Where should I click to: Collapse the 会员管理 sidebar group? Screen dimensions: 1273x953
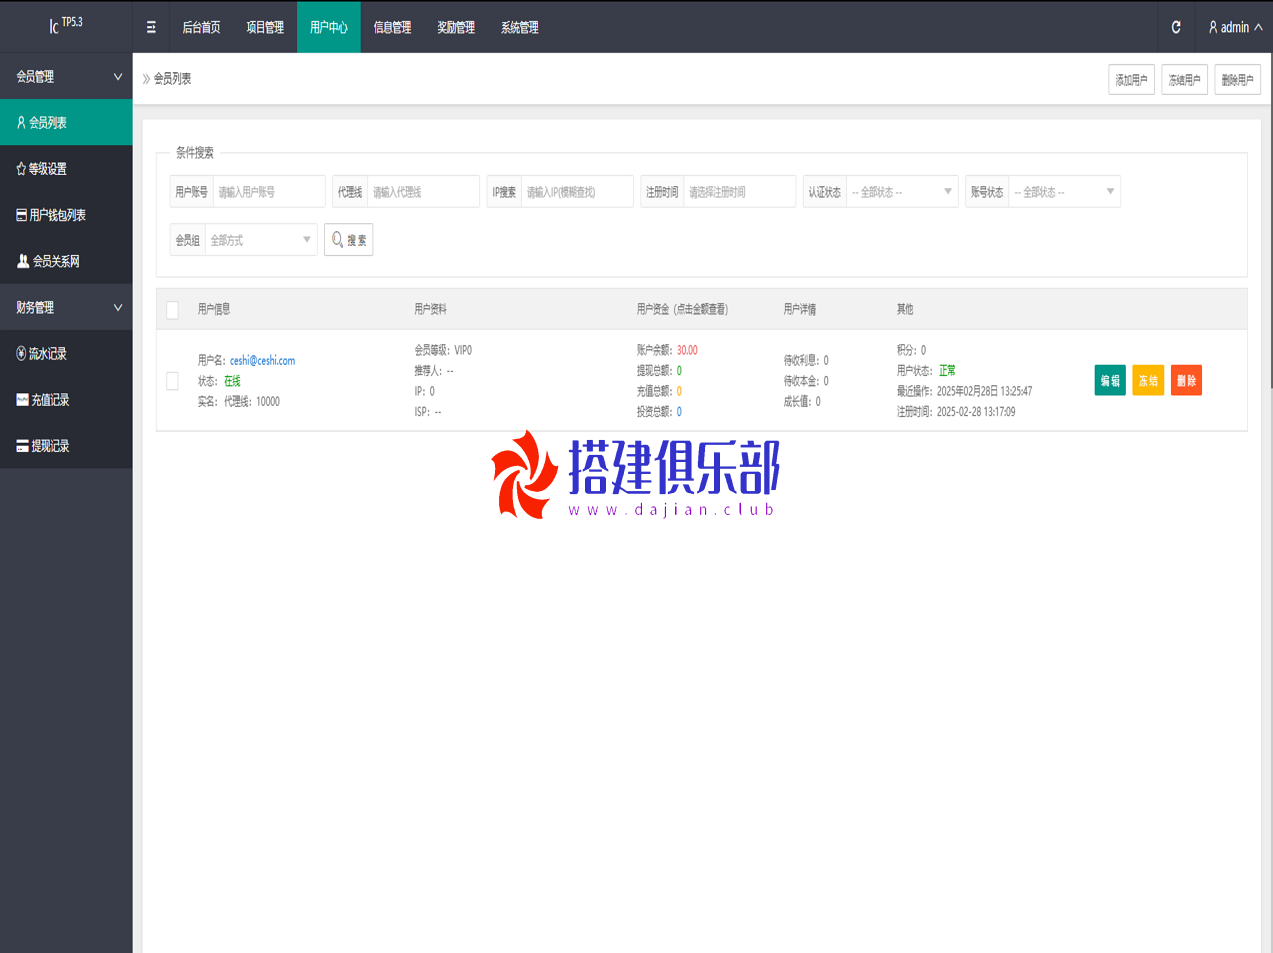tap(66, 76)
